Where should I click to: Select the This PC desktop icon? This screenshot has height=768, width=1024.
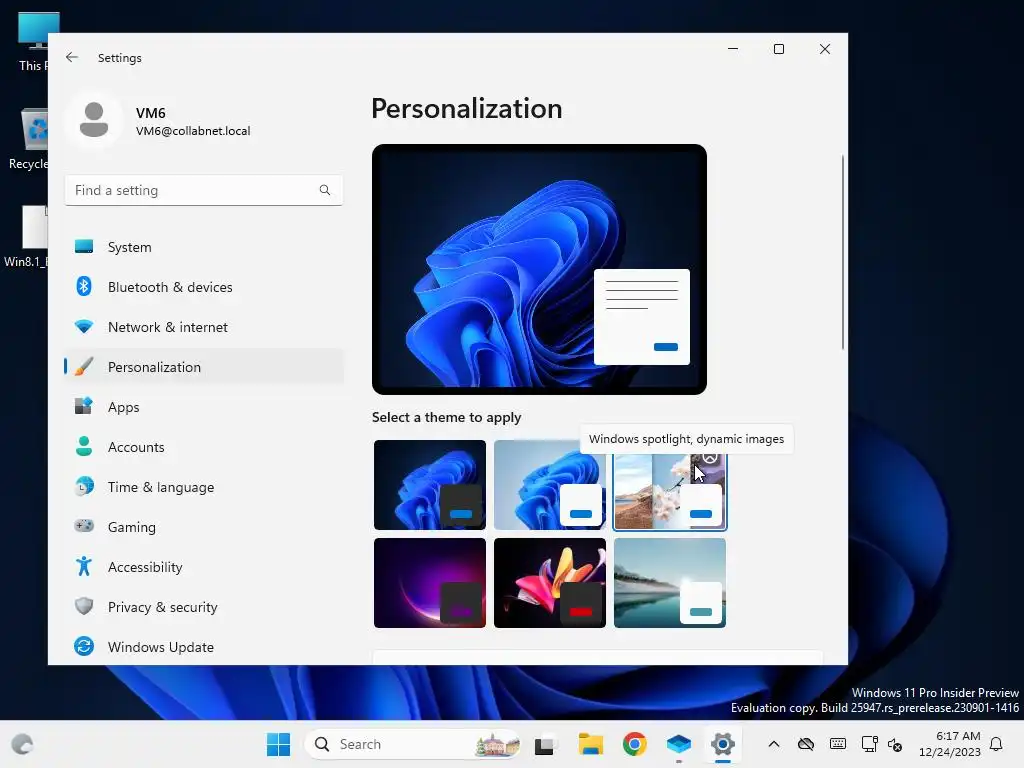tap(33, 42)
